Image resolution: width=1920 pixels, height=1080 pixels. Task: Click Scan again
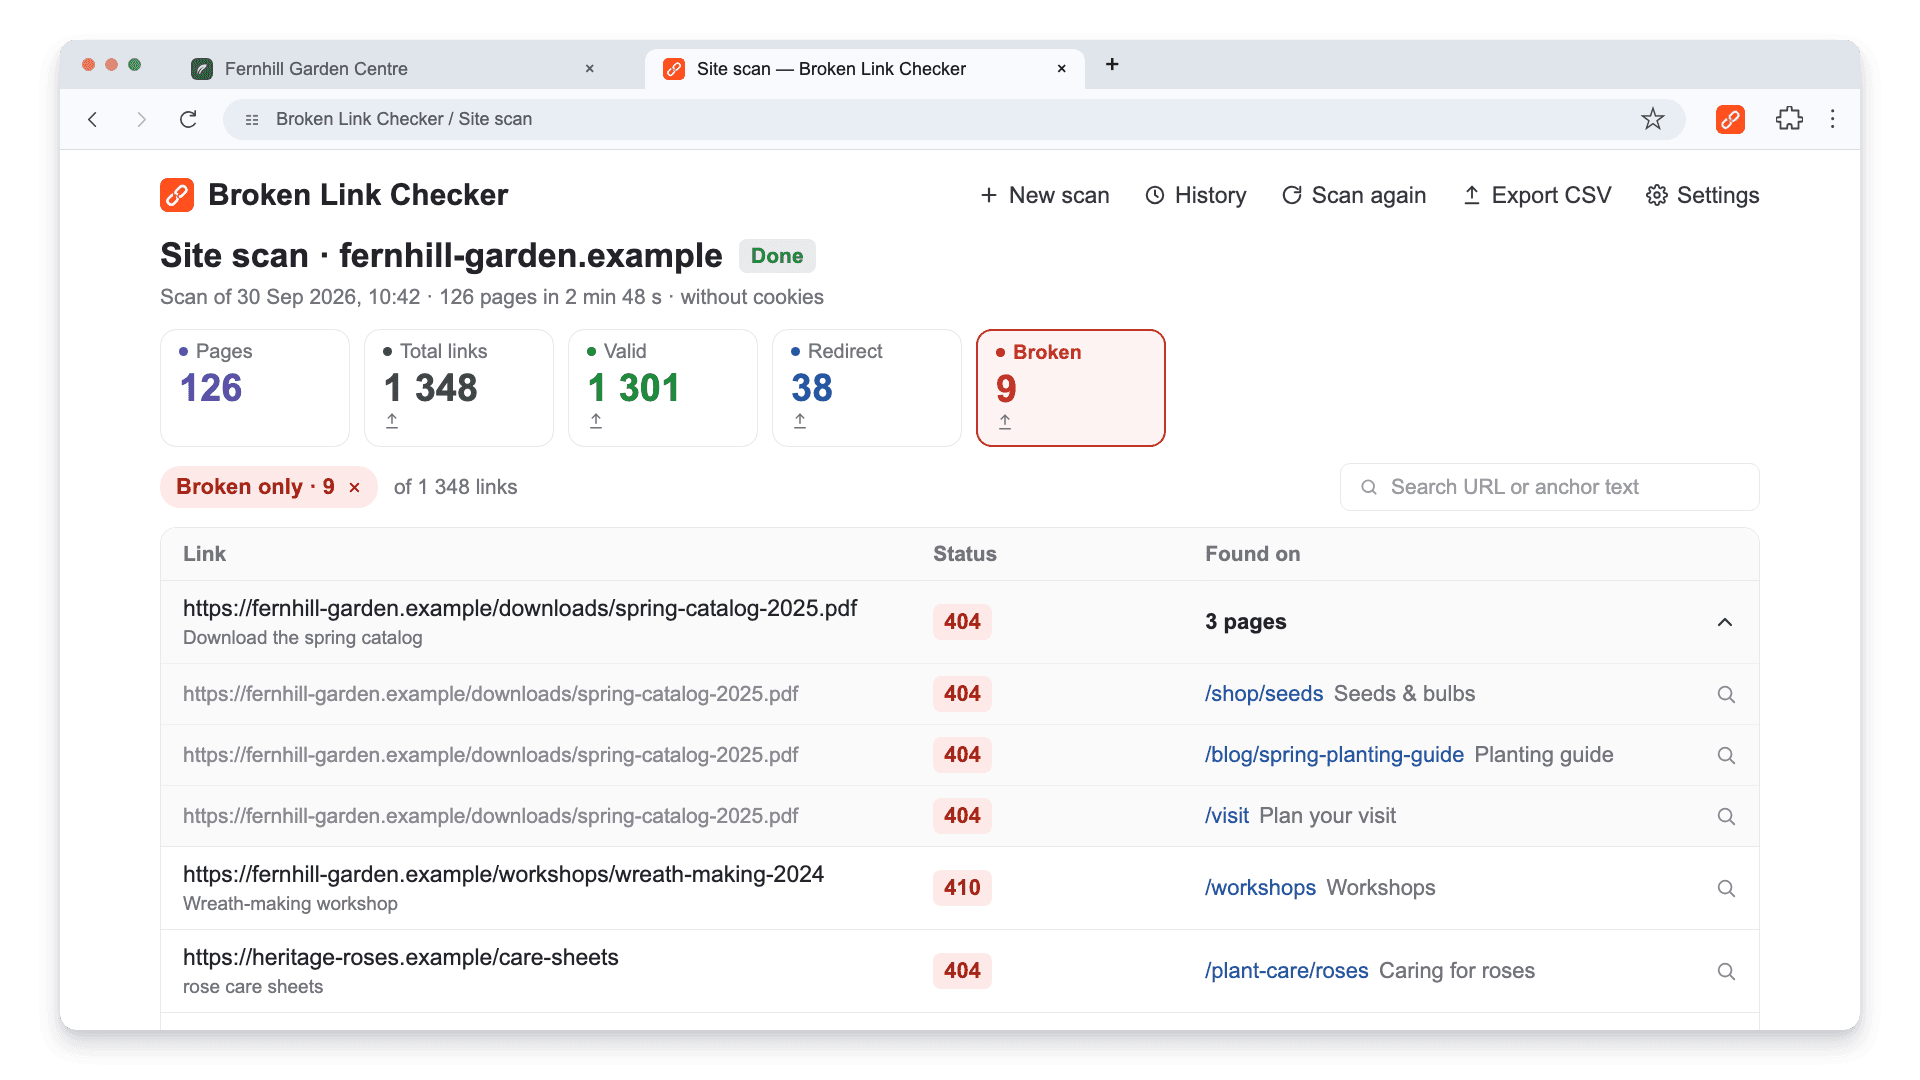click(x=1354, y=195)
